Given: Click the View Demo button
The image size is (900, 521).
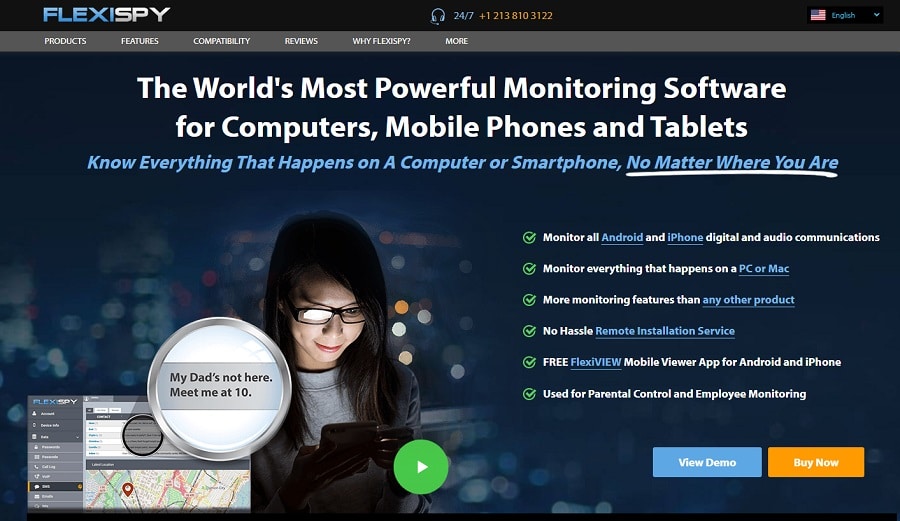Looking at the screenshot, I should pos(707,462).
